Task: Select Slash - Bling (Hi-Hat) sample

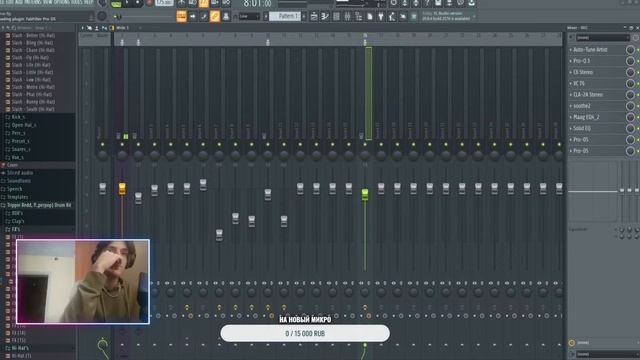Action: point(32,43)
